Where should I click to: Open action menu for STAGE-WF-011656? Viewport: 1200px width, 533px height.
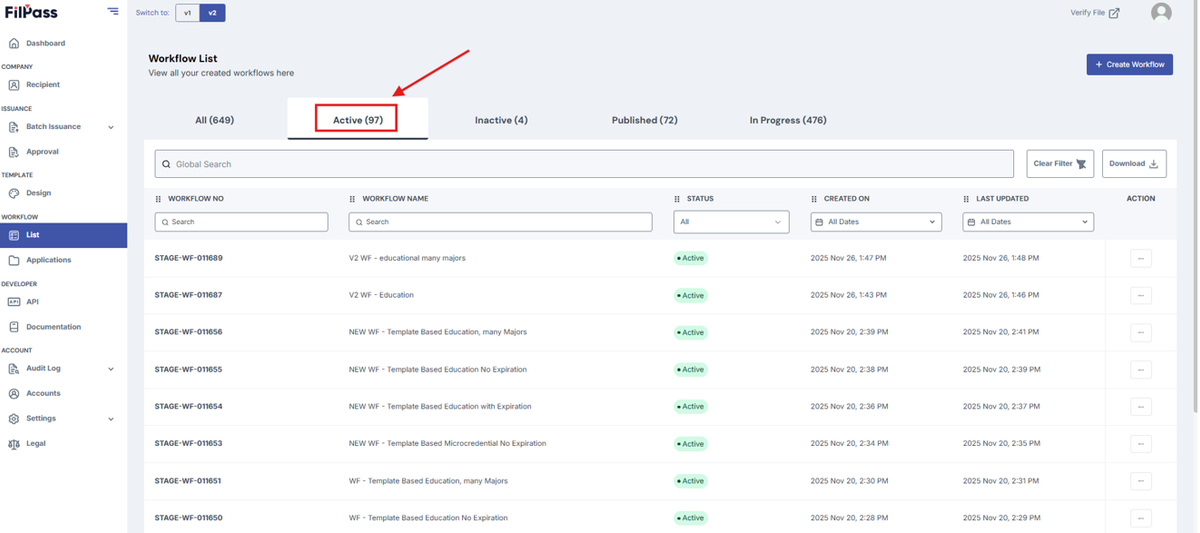(x=1141, y=332)
